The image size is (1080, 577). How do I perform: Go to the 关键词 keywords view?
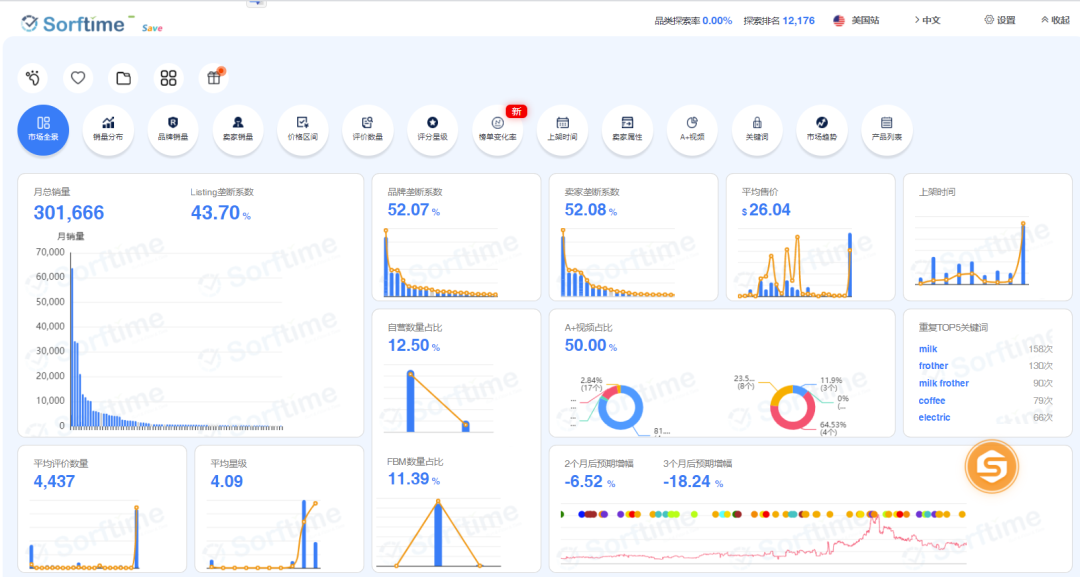tap(757, 129)
